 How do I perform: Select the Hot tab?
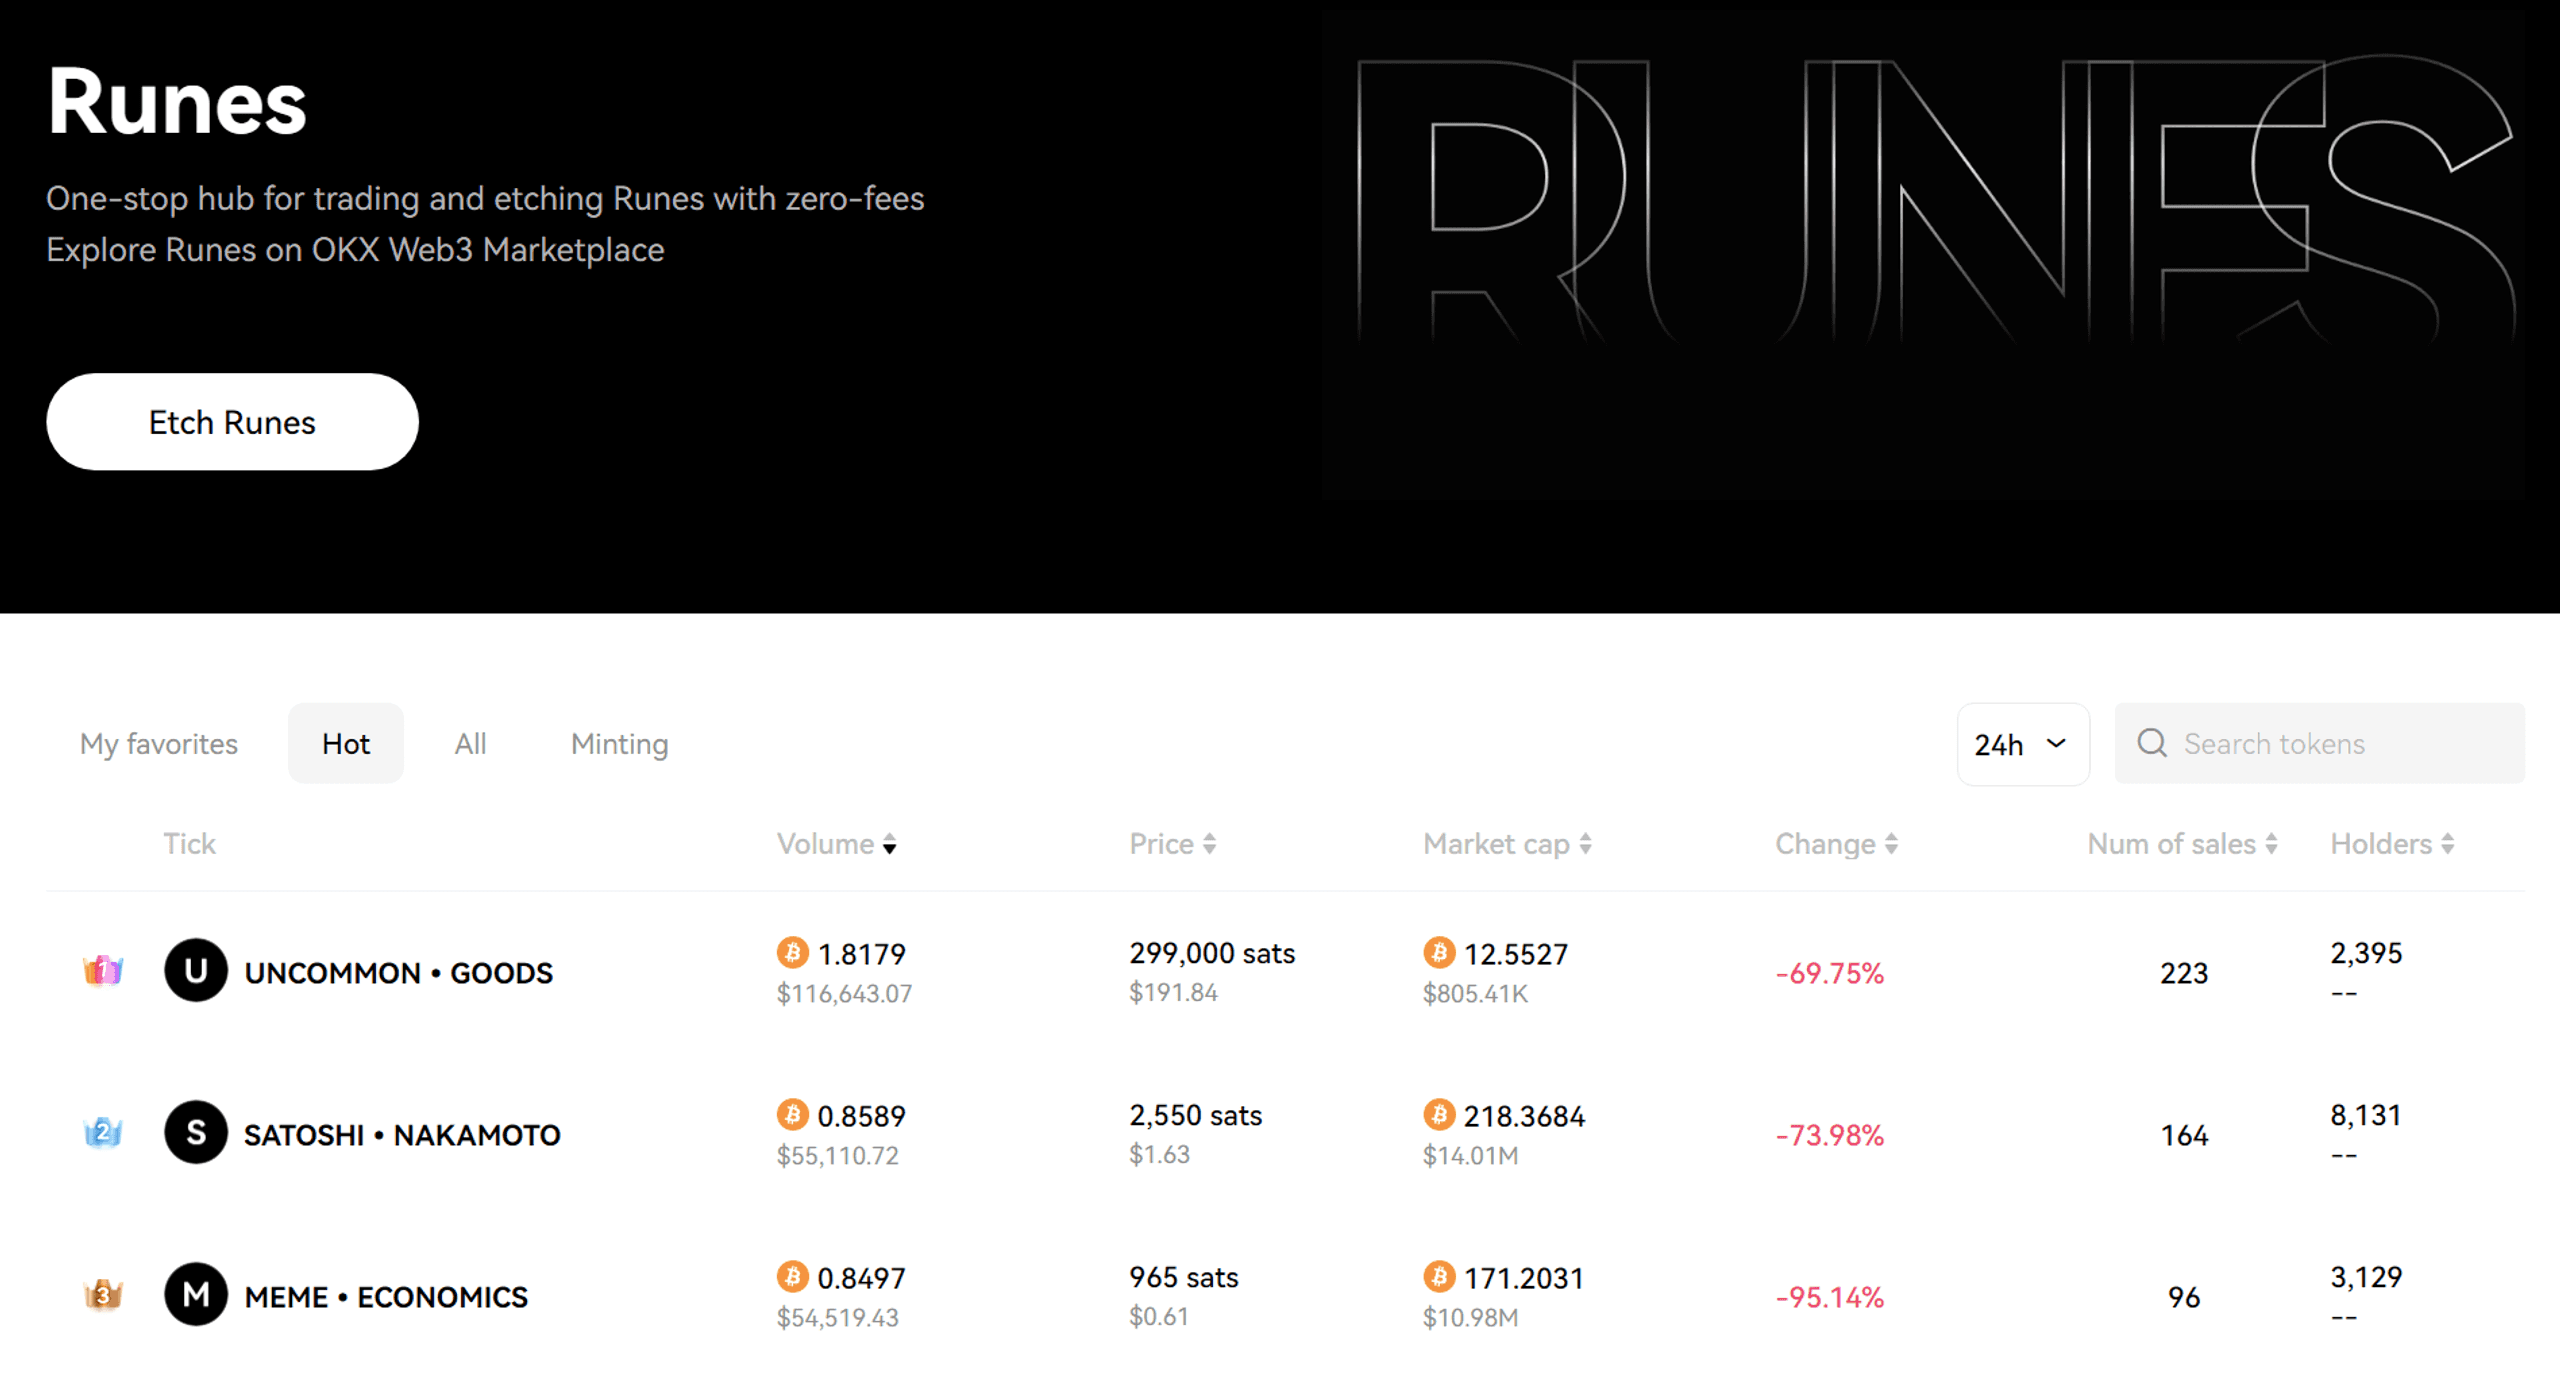[x=347, y=743]
